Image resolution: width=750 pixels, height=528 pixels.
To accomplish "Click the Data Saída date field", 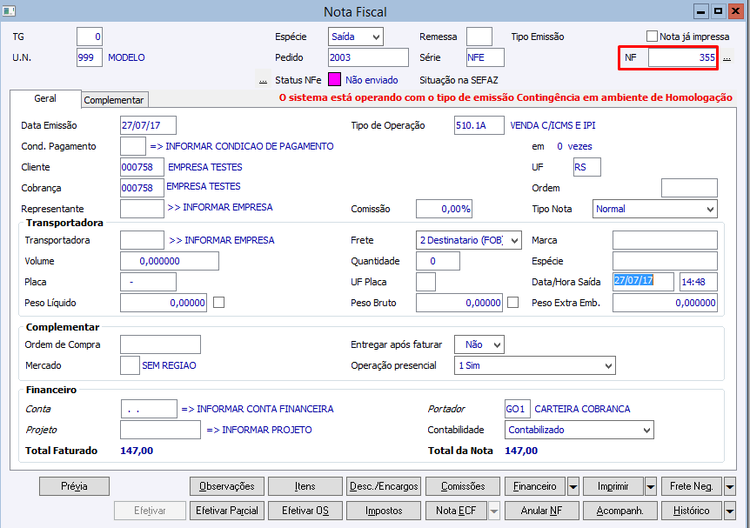I will point(643,282).
